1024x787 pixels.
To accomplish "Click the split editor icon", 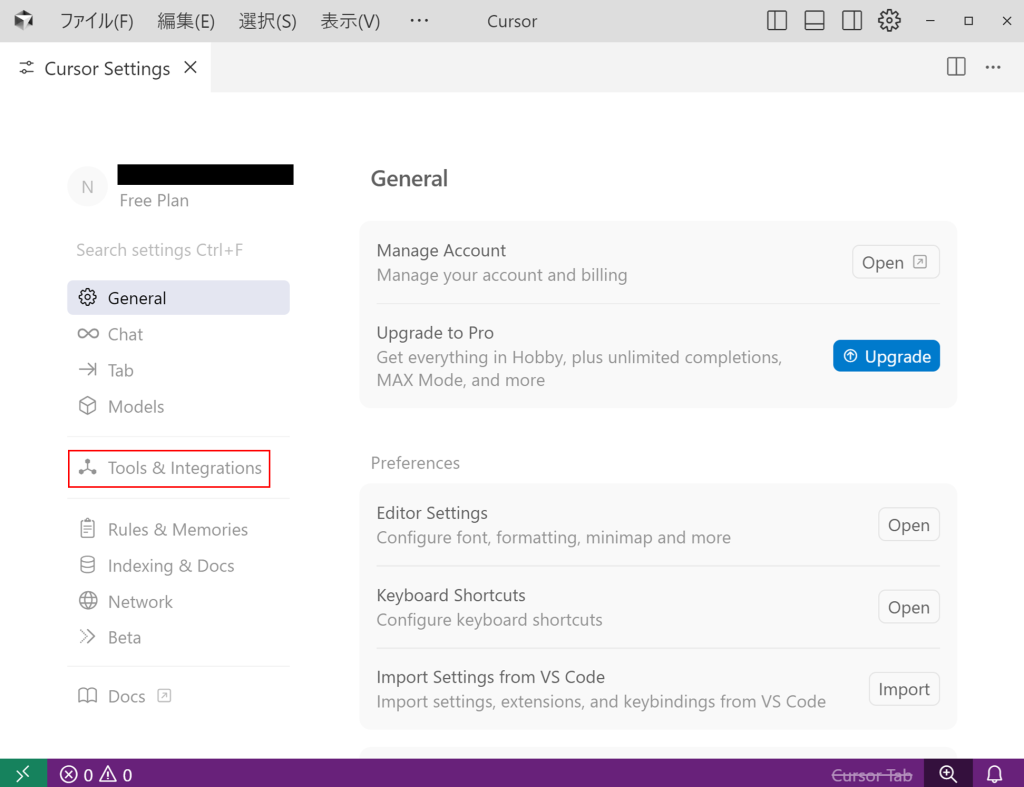I will [x=956, y=67].
